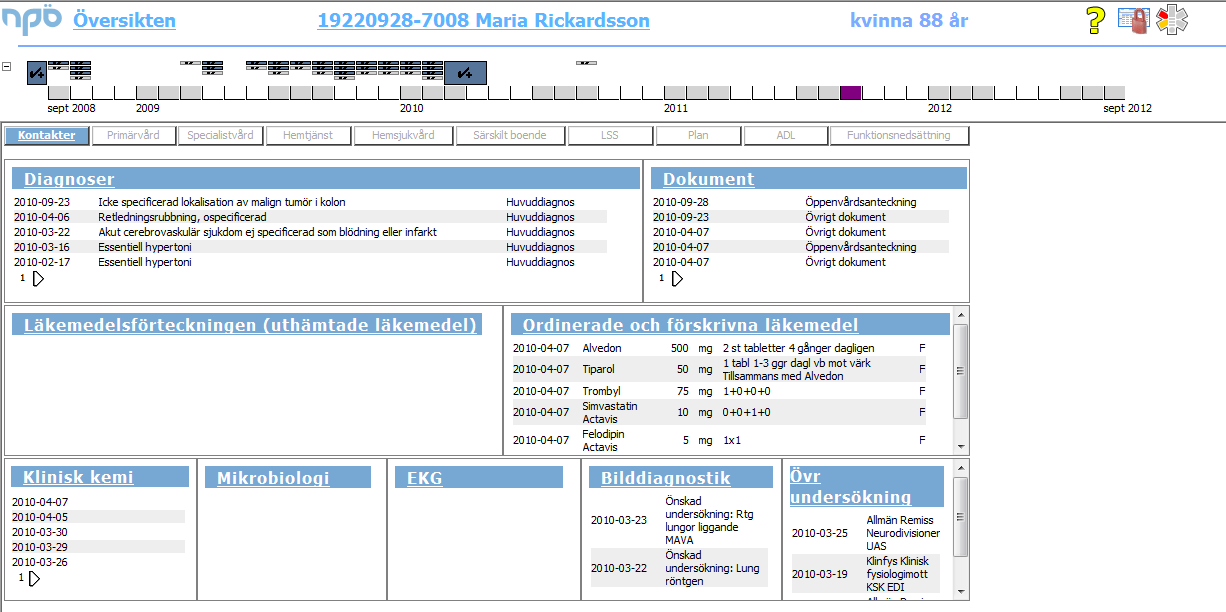This screenshot has height=612, width=1226.
Task: Select the Alvedon 500 mg medication row
Action: [x=719, y=348]
